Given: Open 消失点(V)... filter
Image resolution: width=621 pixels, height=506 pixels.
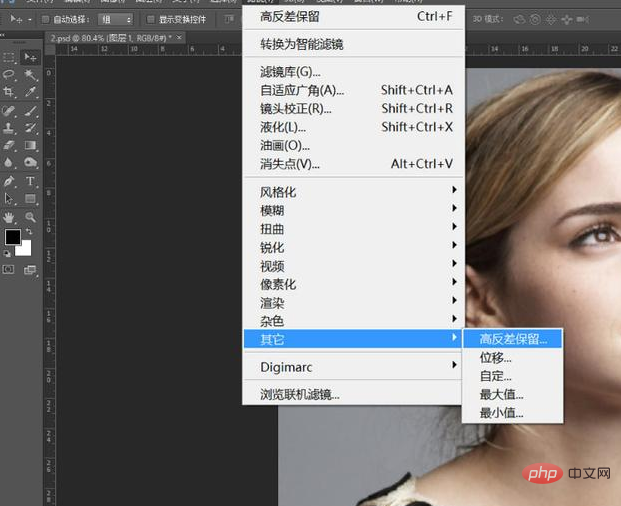Looking at the screenshot, I should click(352, 164).
